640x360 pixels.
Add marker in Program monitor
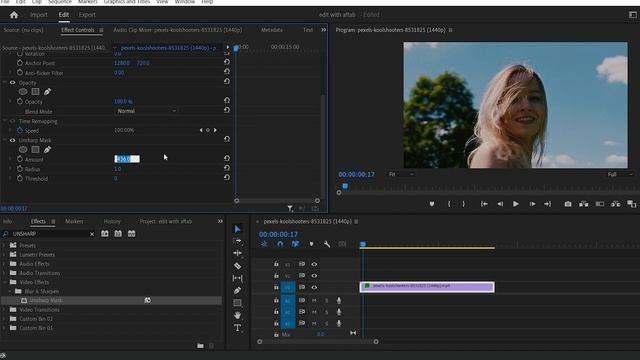click(431, 204)
